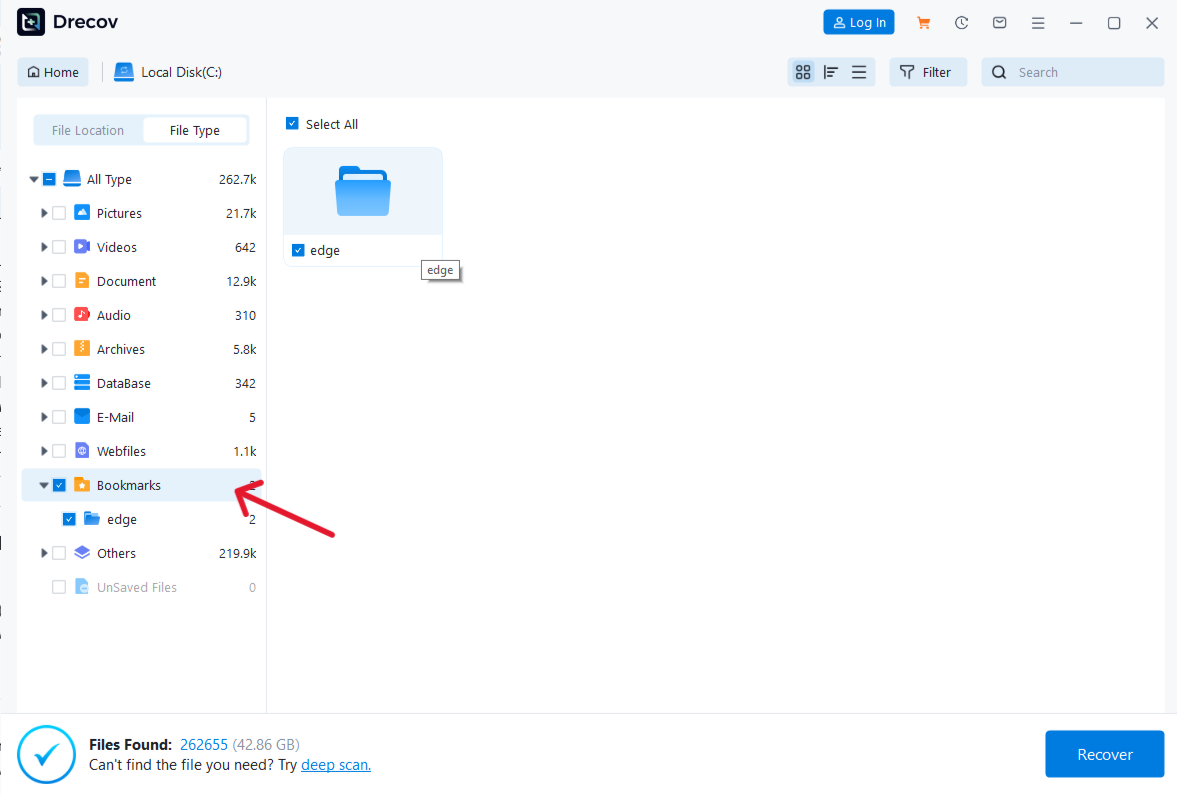The image size is (1177, 794).
Task: Collapse the Bookmarks tree node
Action: click(x=44, y=484)
